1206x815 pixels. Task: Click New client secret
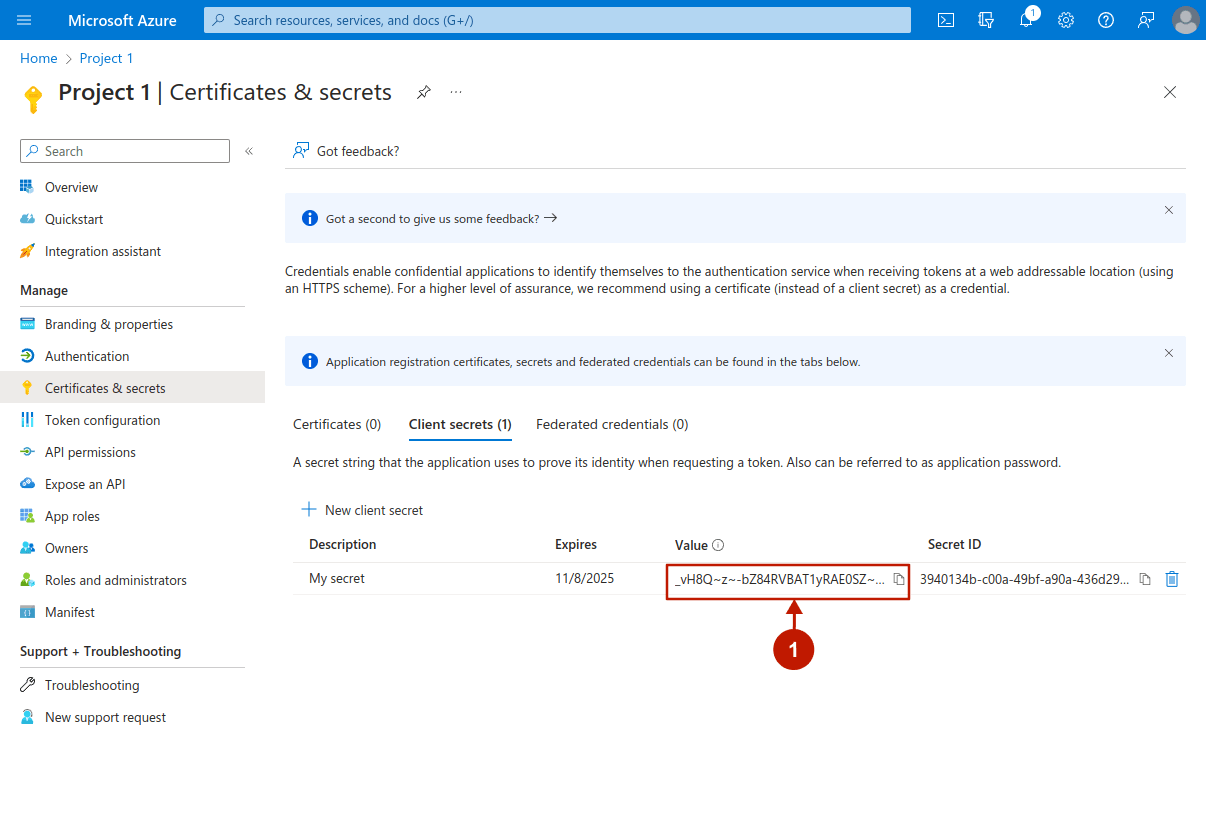362,510
